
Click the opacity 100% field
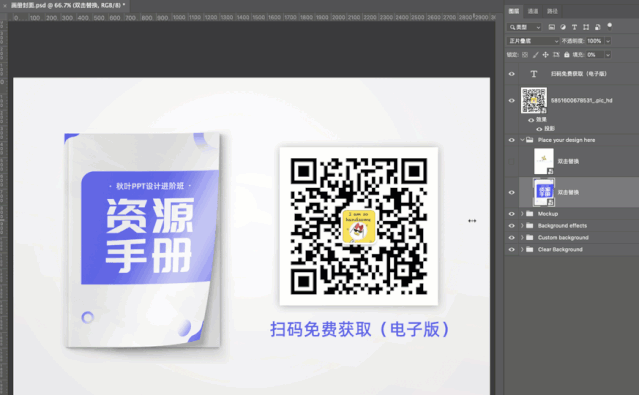(595, 41)
